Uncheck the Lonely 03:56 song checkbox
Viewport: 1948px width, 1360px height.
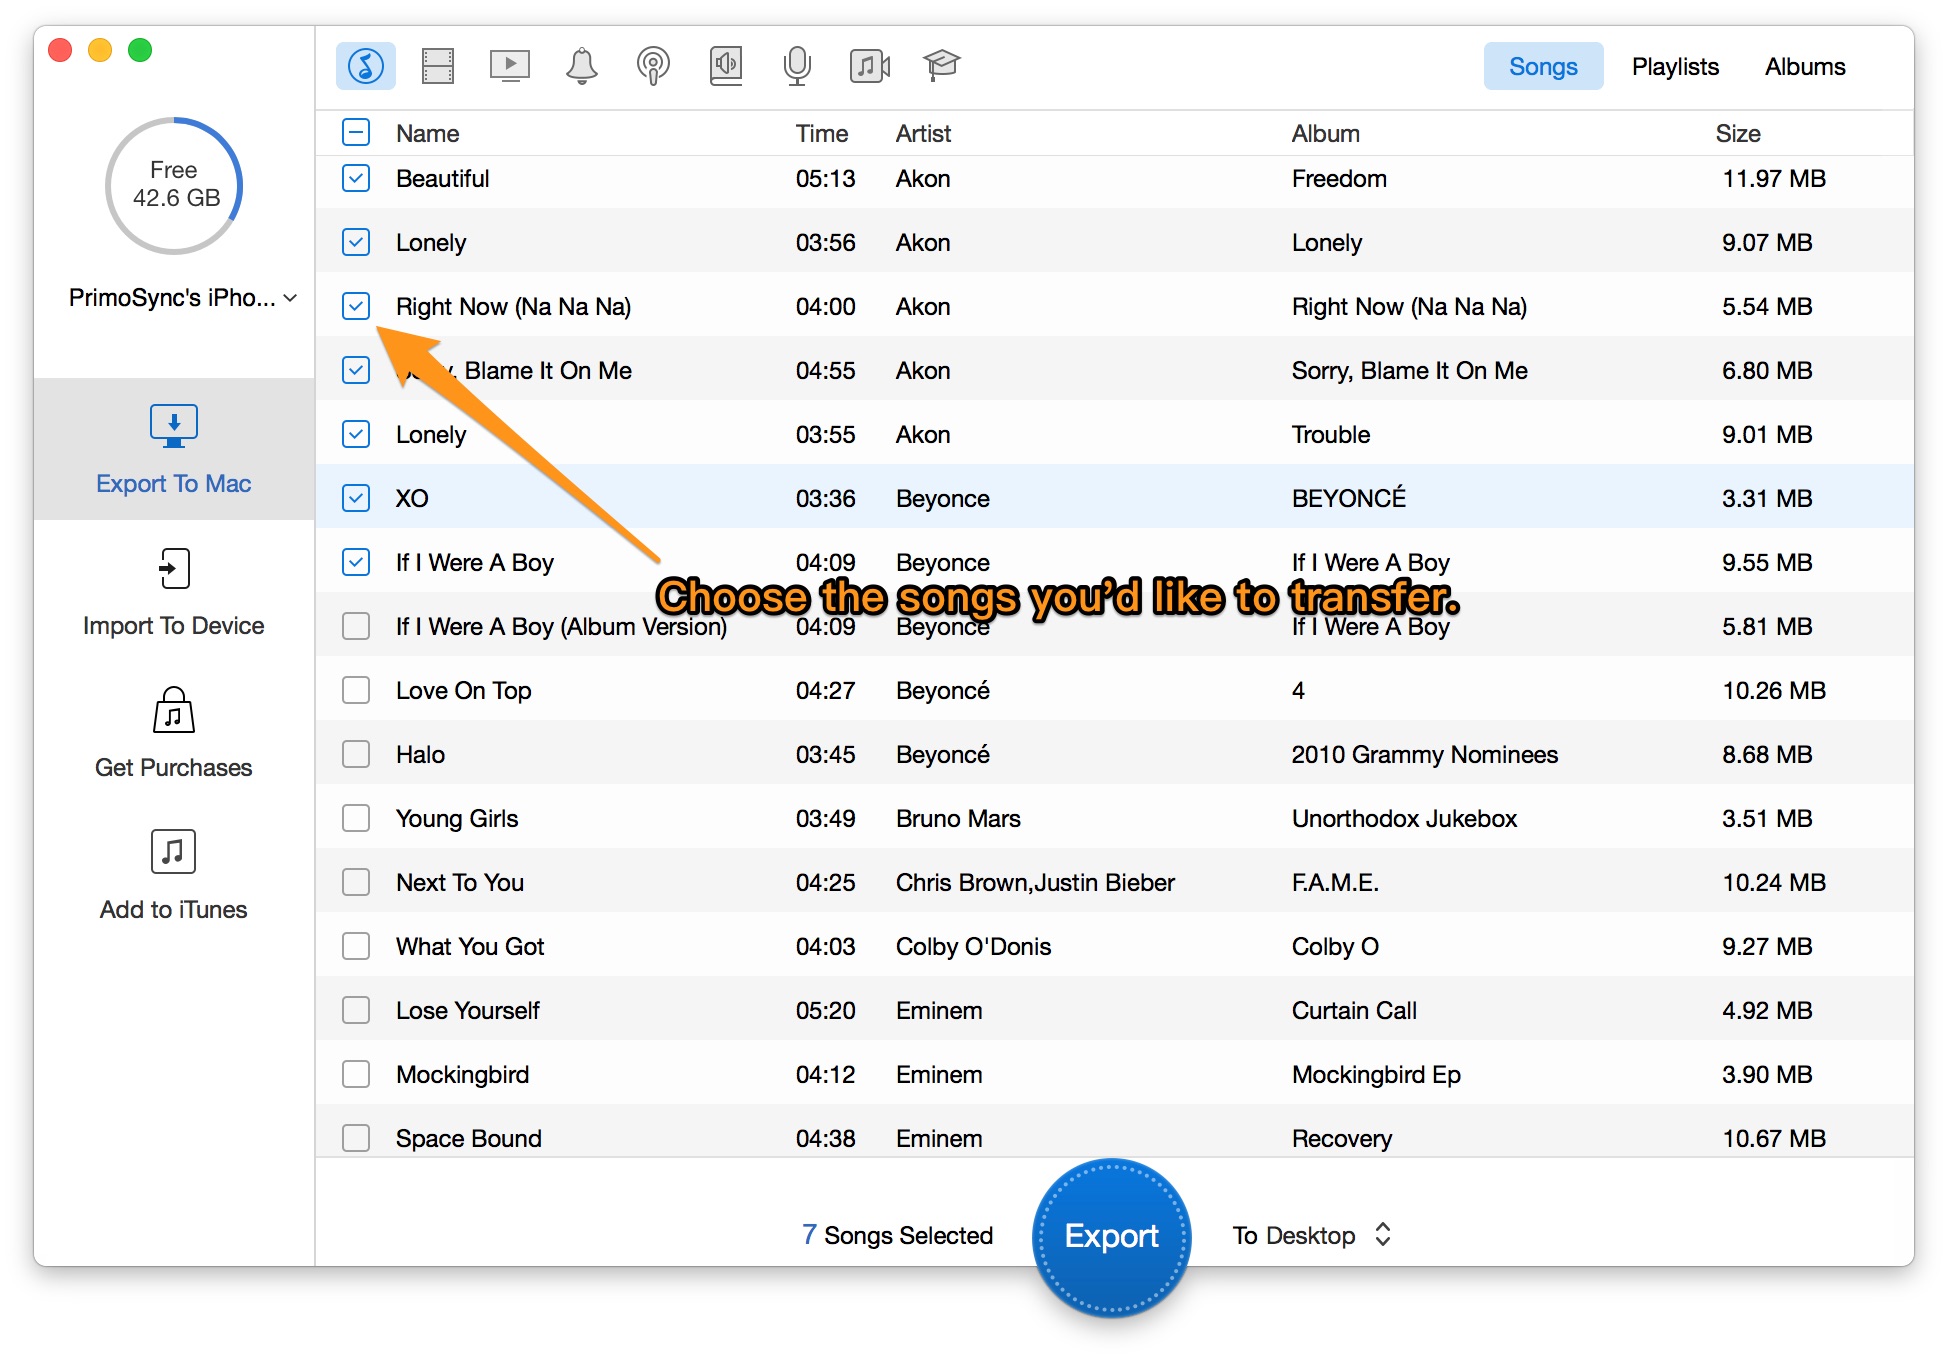(356, 242)
